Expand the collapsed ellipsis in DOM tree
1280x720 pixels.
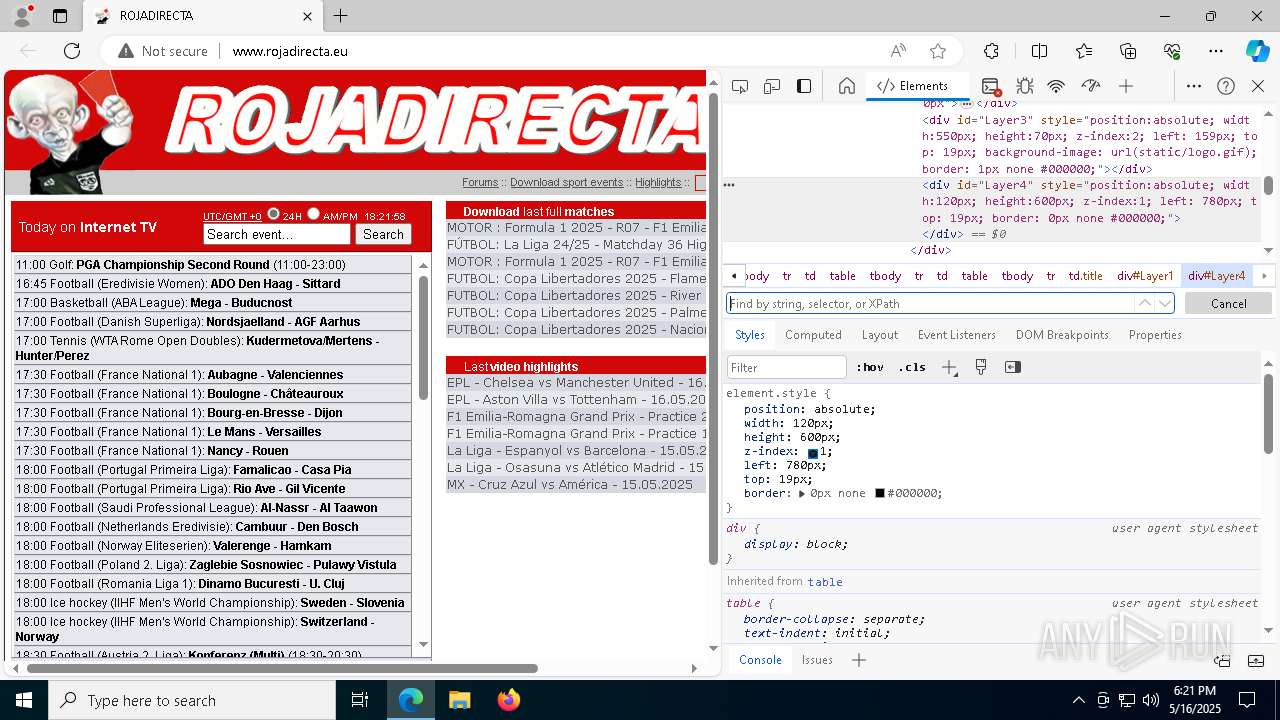pos(966,103)
